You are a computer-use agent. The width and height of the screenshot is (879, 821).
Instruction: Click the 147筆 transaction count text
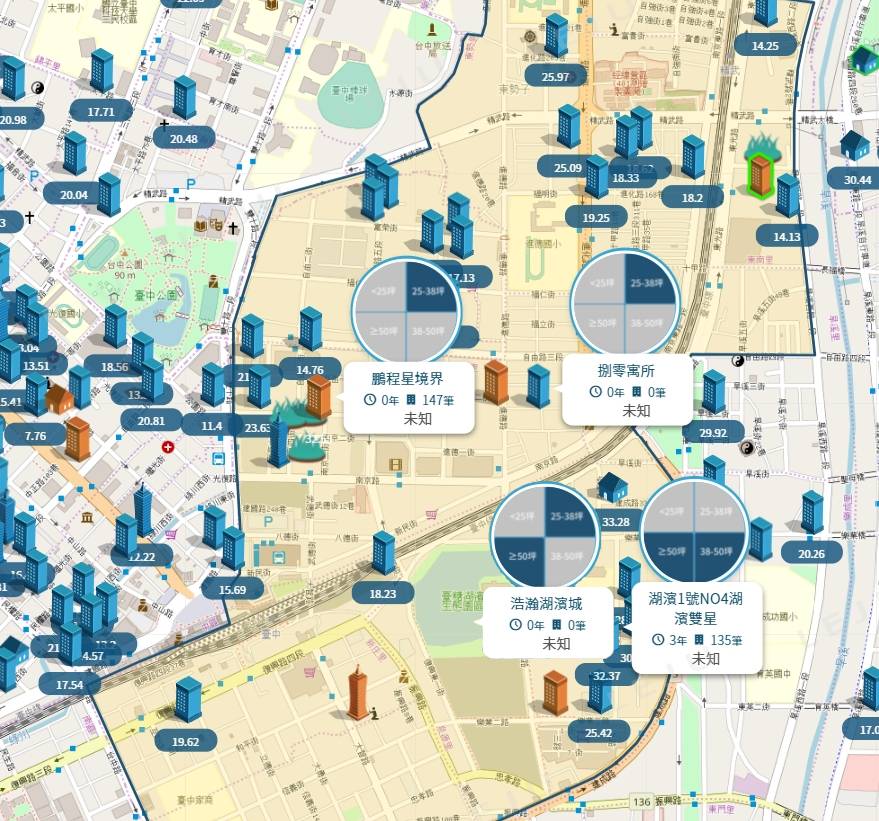[x=438, y=400]
